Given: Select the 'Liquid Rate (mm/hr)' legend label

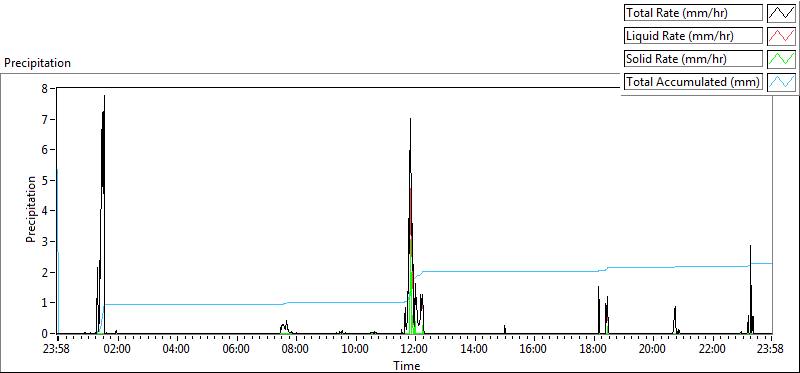Looking at the screenshot, I should [693, 36].
